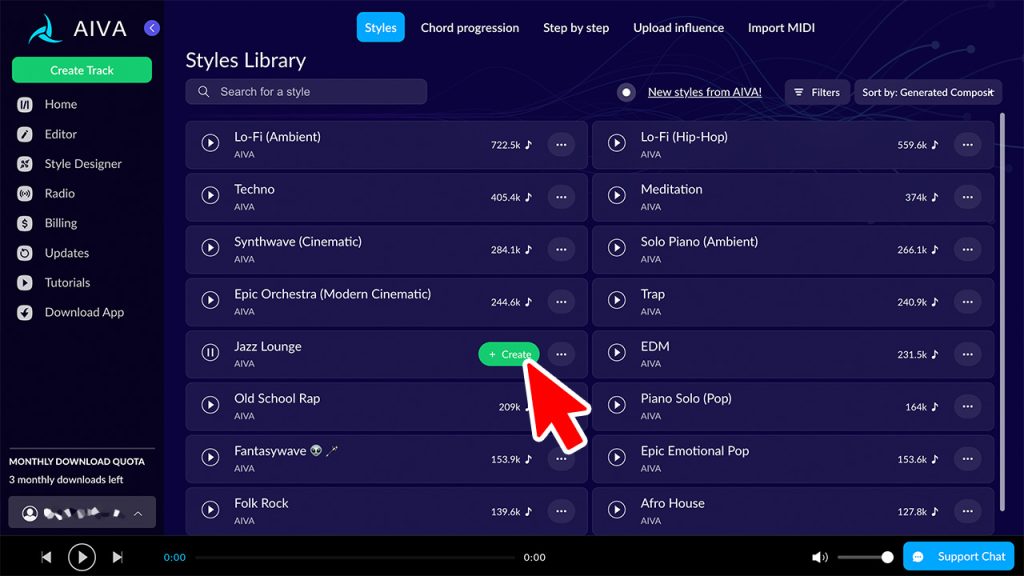Open the Import MIDI tab
The height and width of the screenshot is (576, 1024).
(781, 27)
